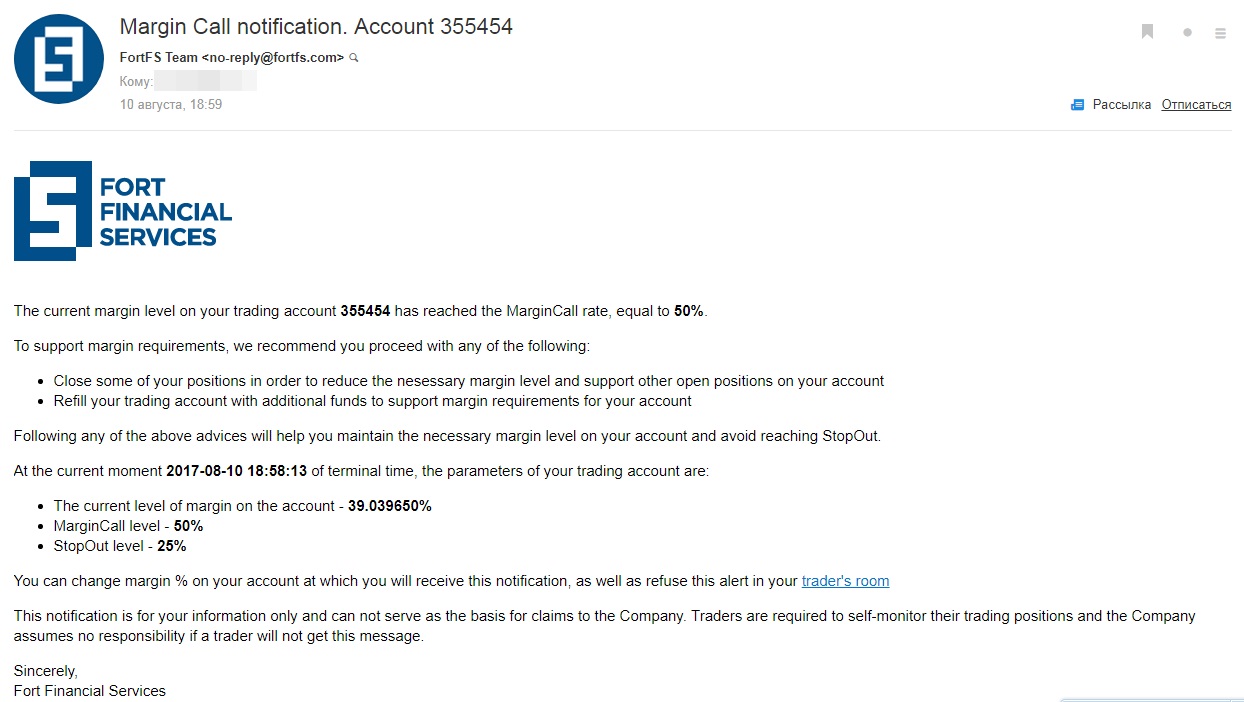Click the sender name FortFS Team
The height and width of the screenshot is (702, 1244).
[158, 58]
